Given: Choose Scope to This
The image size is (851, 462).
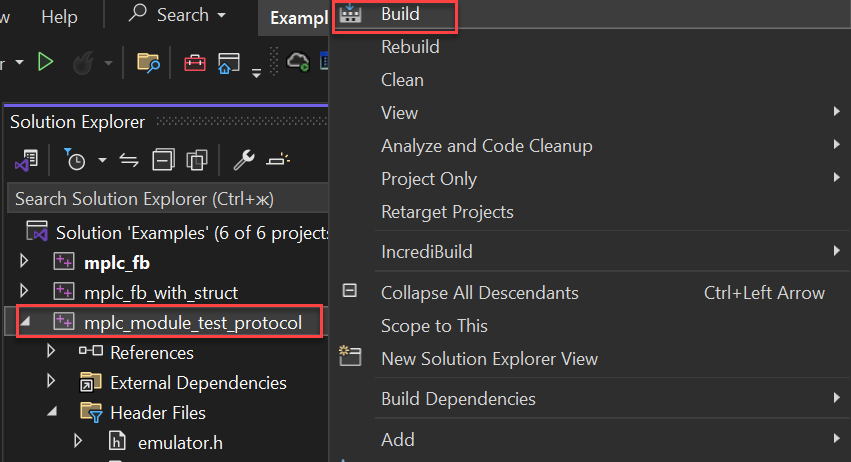Looking at the screenshot, I should click(434, 326).
